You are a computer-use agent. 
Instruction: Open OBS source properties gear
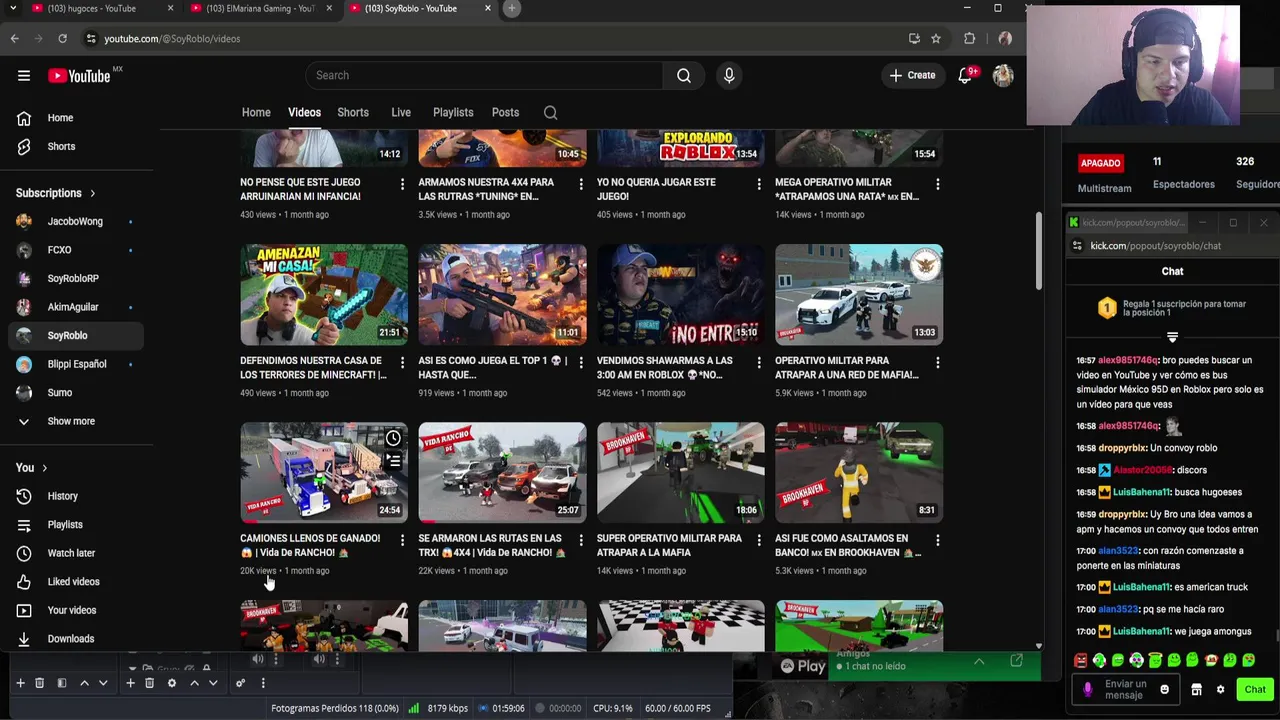172,683
